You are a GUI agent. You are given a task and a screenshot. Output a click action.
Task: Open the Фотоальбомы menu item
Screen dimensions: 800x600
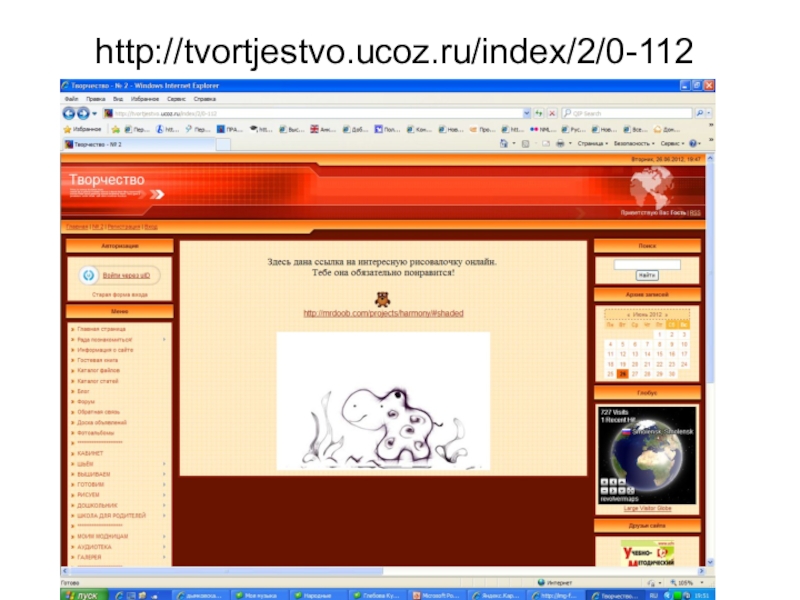[95, 433]
